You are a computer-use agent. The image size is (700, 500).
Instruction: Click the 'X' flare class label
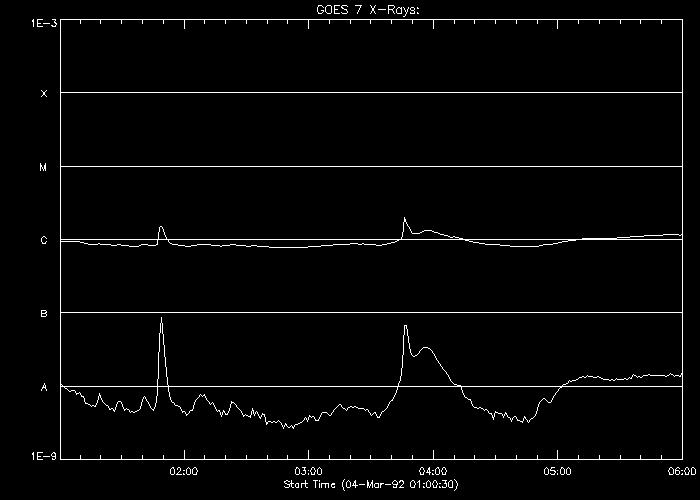coord(44,94)
